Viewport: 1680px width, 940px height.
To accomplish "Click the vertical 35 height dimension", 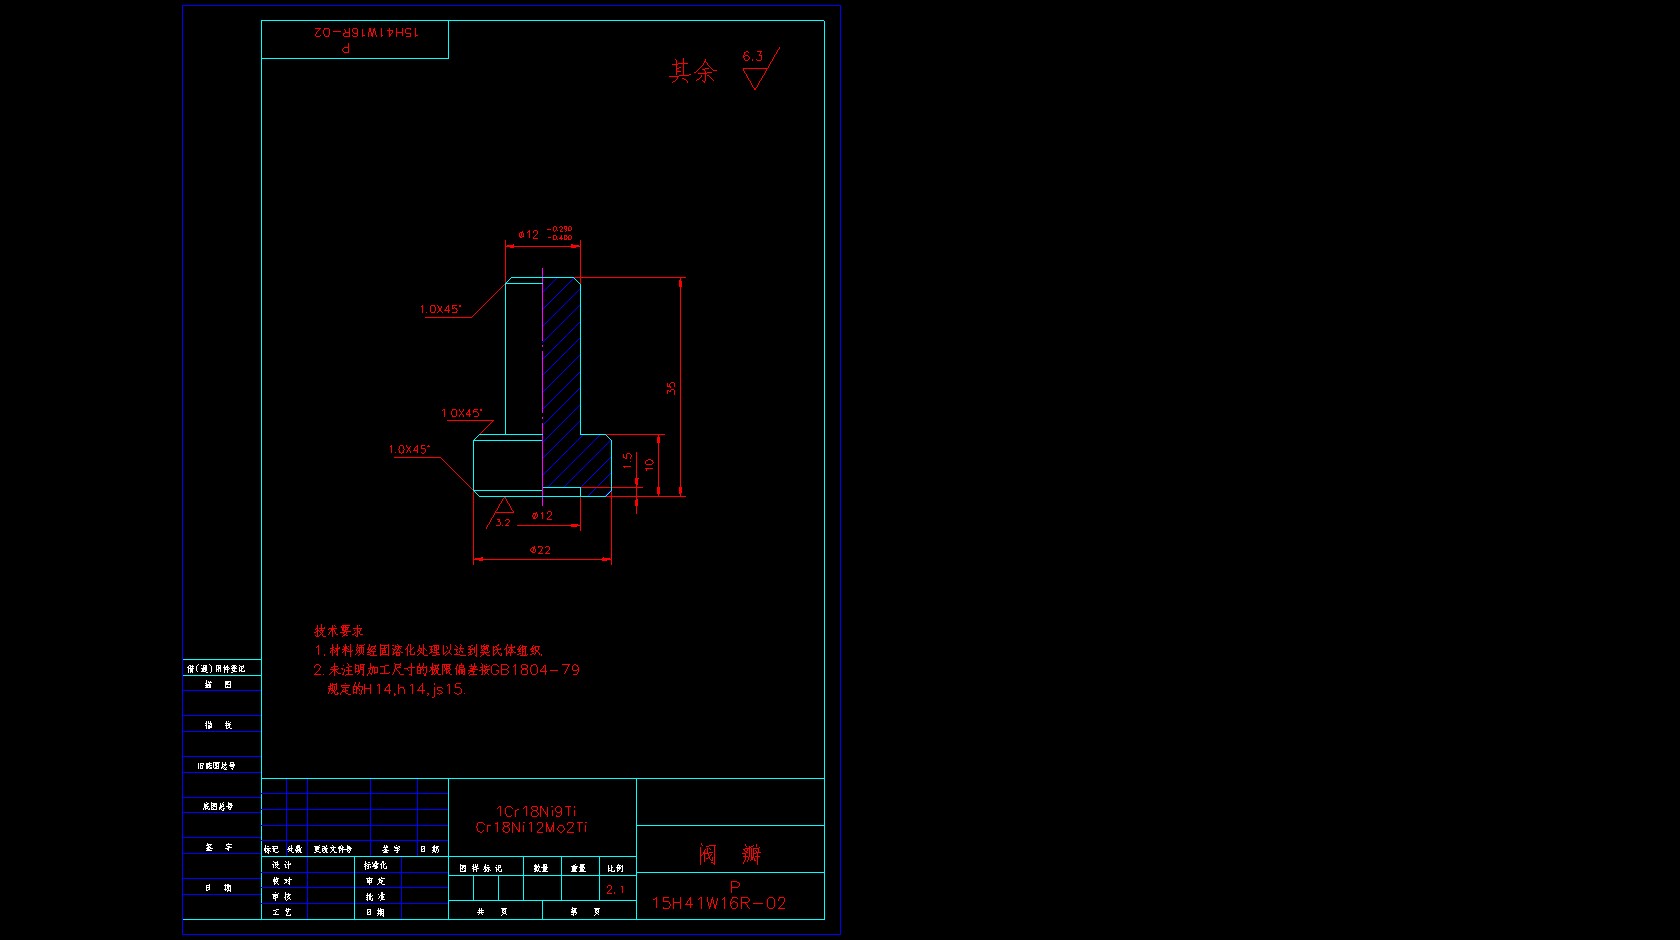I will 672,387.
